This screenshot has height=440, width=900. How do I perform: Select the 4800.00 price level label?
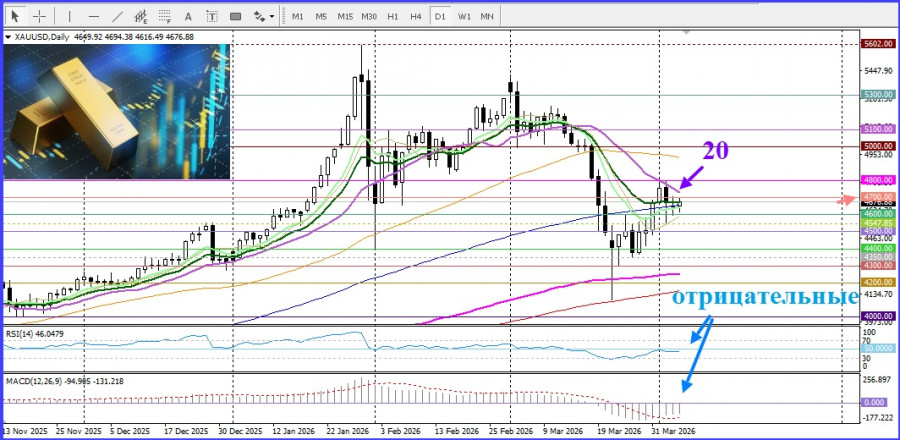pyautogui.click(x=878, y=180)
